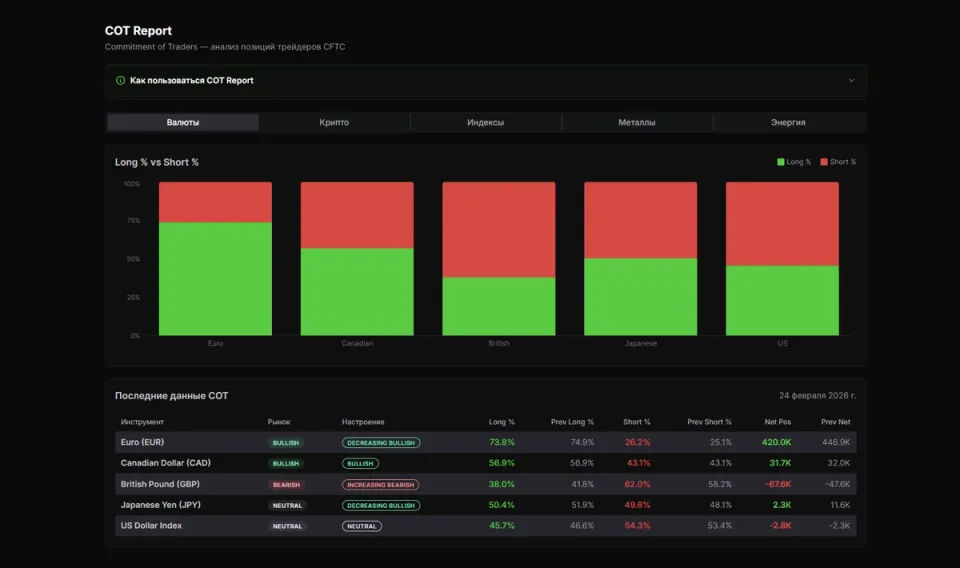Click the info icon beside Как пользоваться COT Report
Image resolution: width=960 pixels, height=568 pixels.
pyautogui.click(x=121, y=80)
